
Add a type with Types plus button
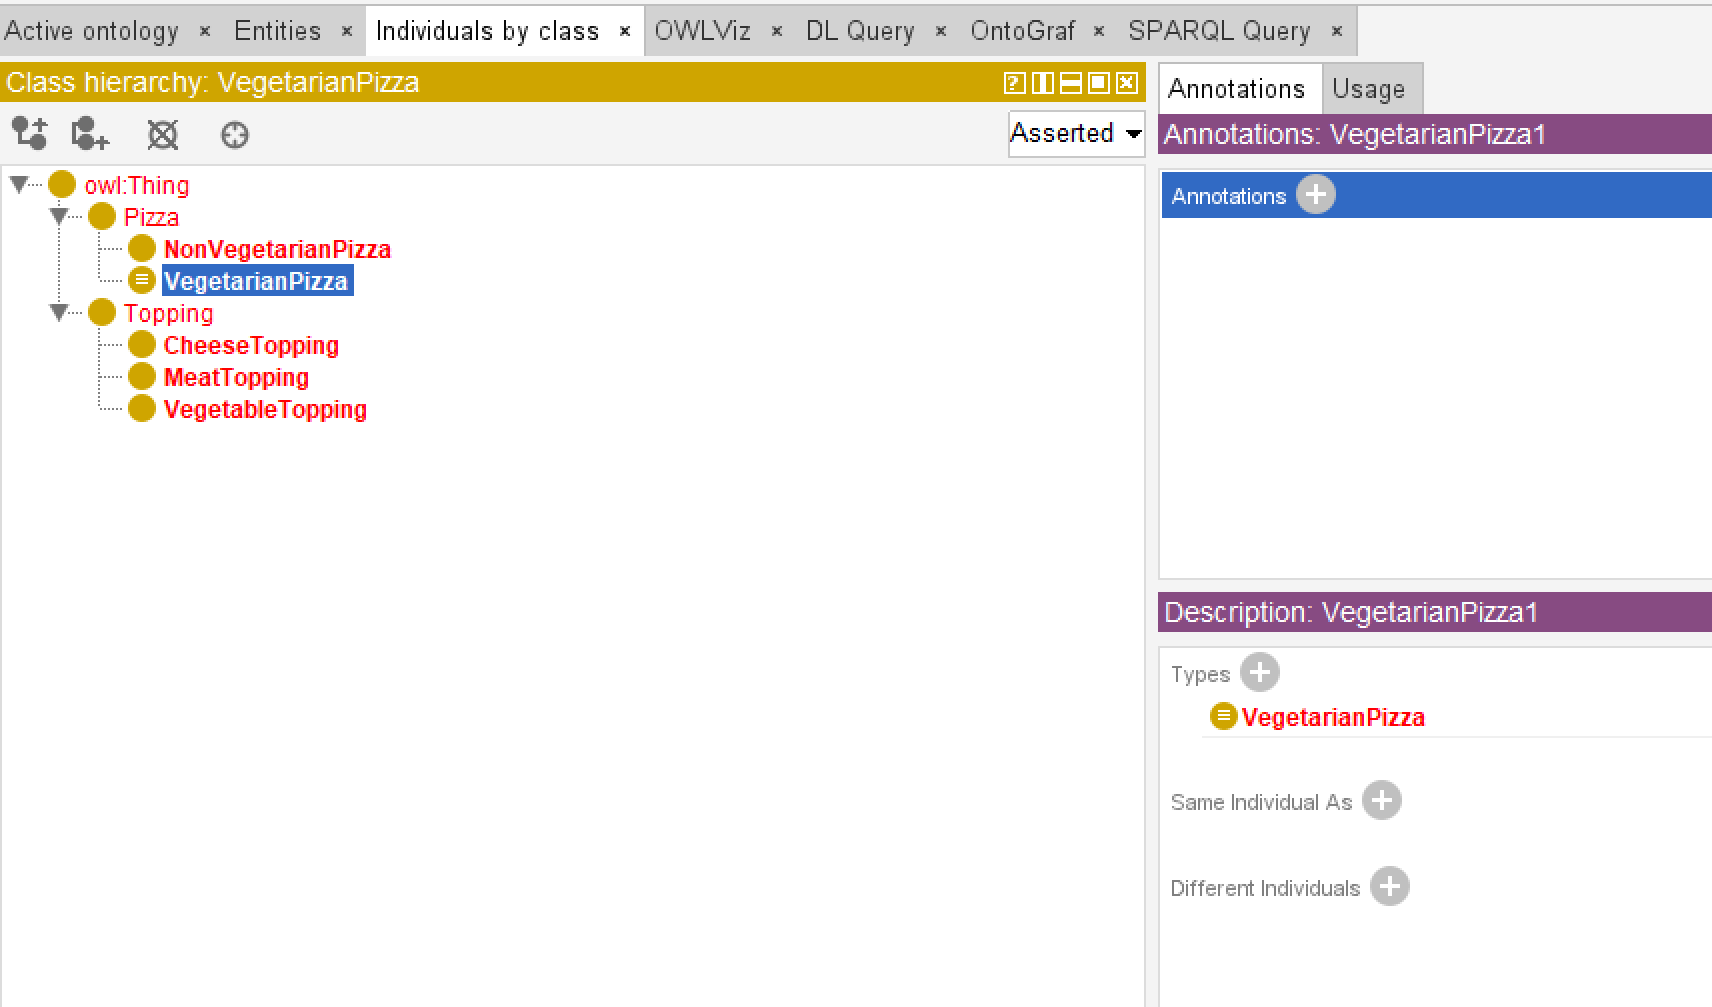click(x=1260, y=672)
